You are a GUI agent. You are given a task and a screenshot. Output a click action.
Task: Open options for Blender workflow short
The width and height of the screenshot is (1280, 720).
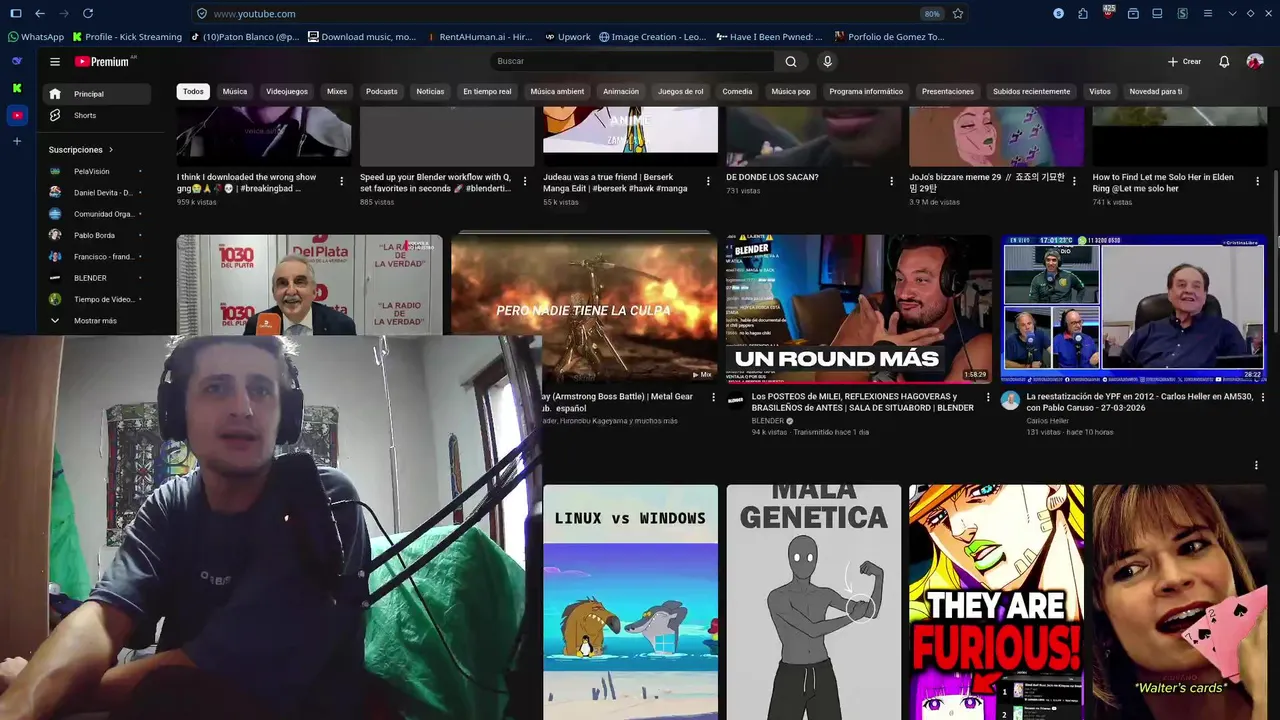click(x=525, y=182)
